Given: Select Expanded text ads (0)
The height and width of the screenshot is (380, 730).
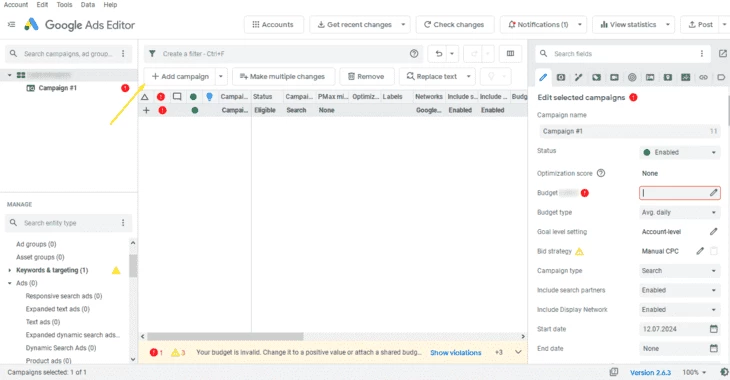Looking at the screenshot, I should pyautogui.click(x=58, y=309).
